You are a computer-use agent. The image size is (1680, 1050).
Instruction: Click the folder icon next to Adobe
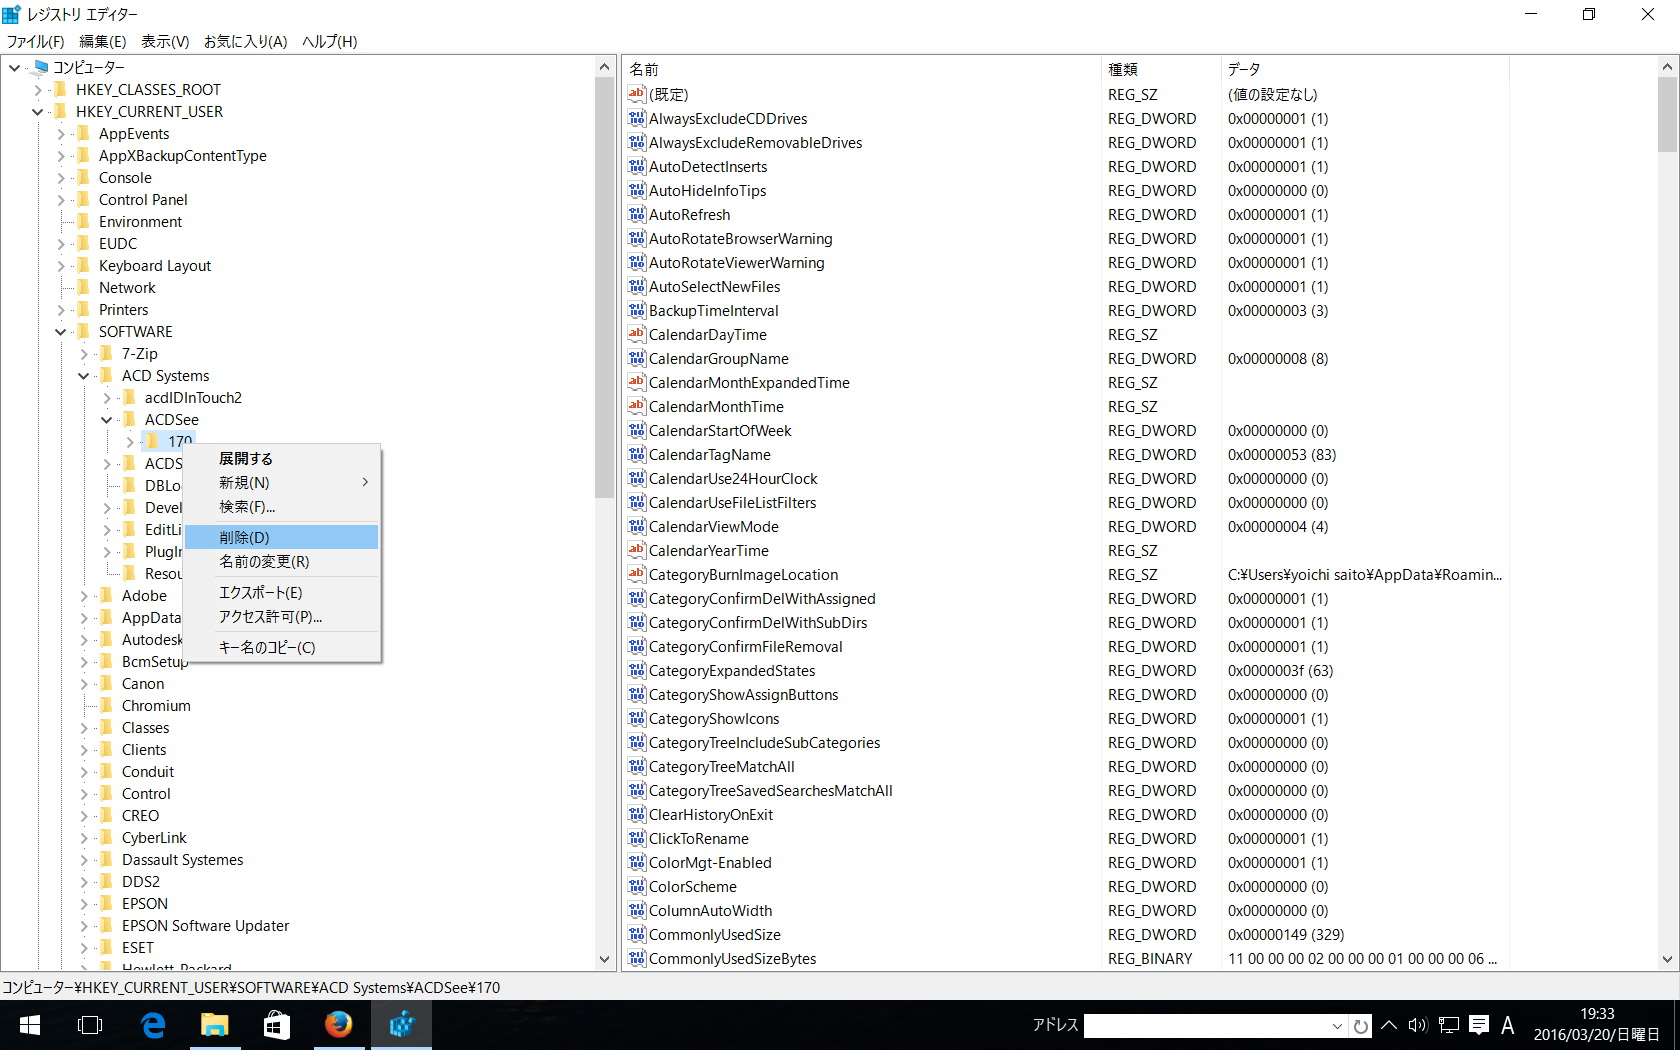[106, 596]
